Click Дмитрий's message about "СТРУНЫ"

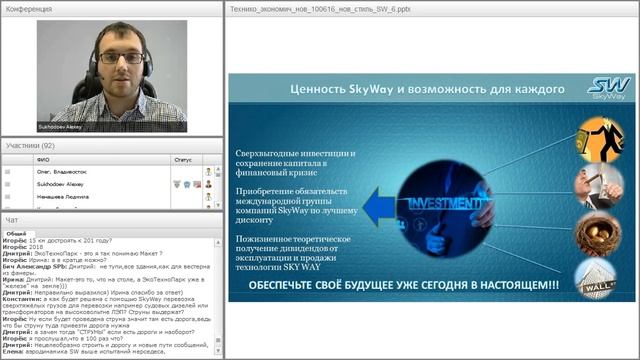[98, 332]
